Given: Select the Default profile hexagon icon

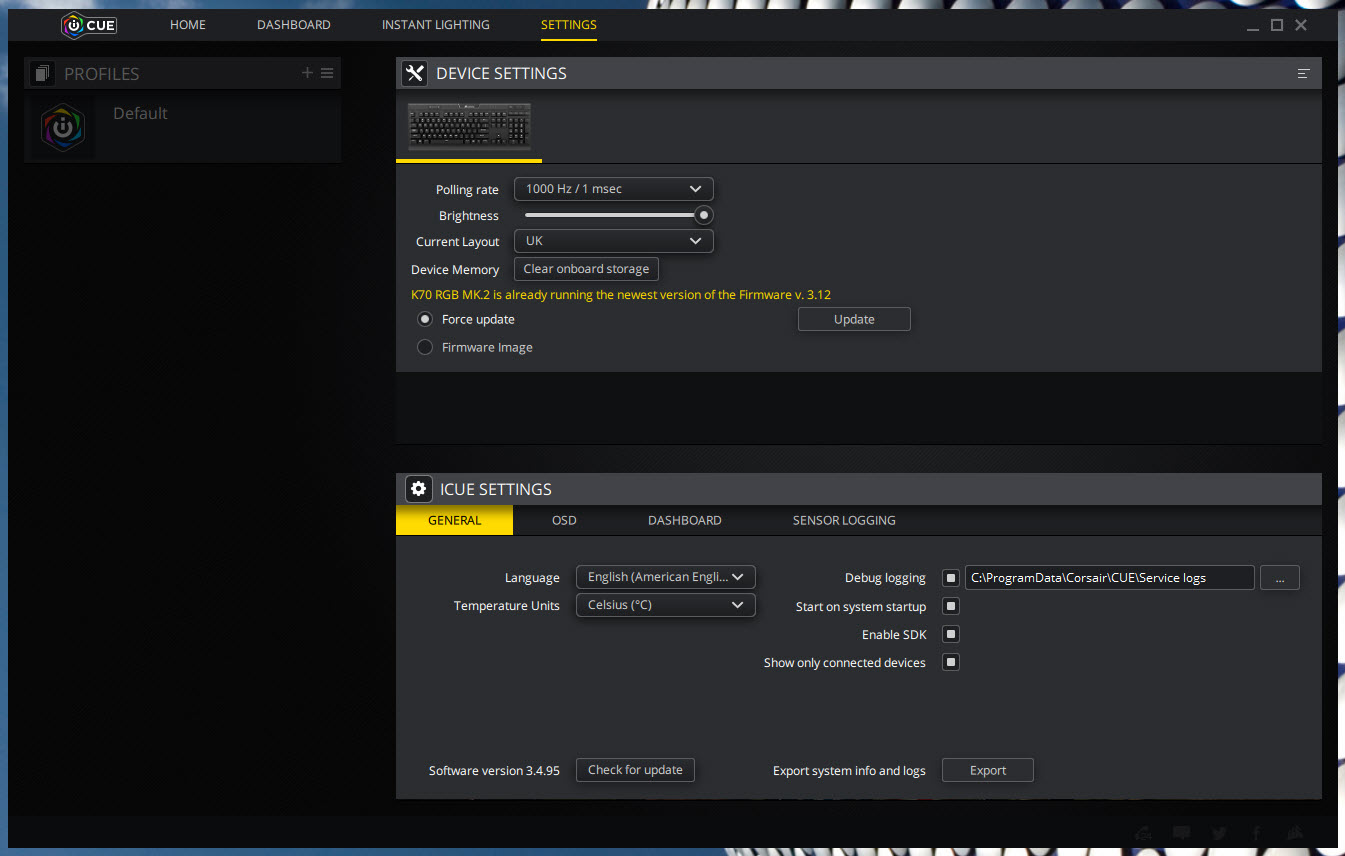Looking at the screenshot, I should (x=63, y=128).
